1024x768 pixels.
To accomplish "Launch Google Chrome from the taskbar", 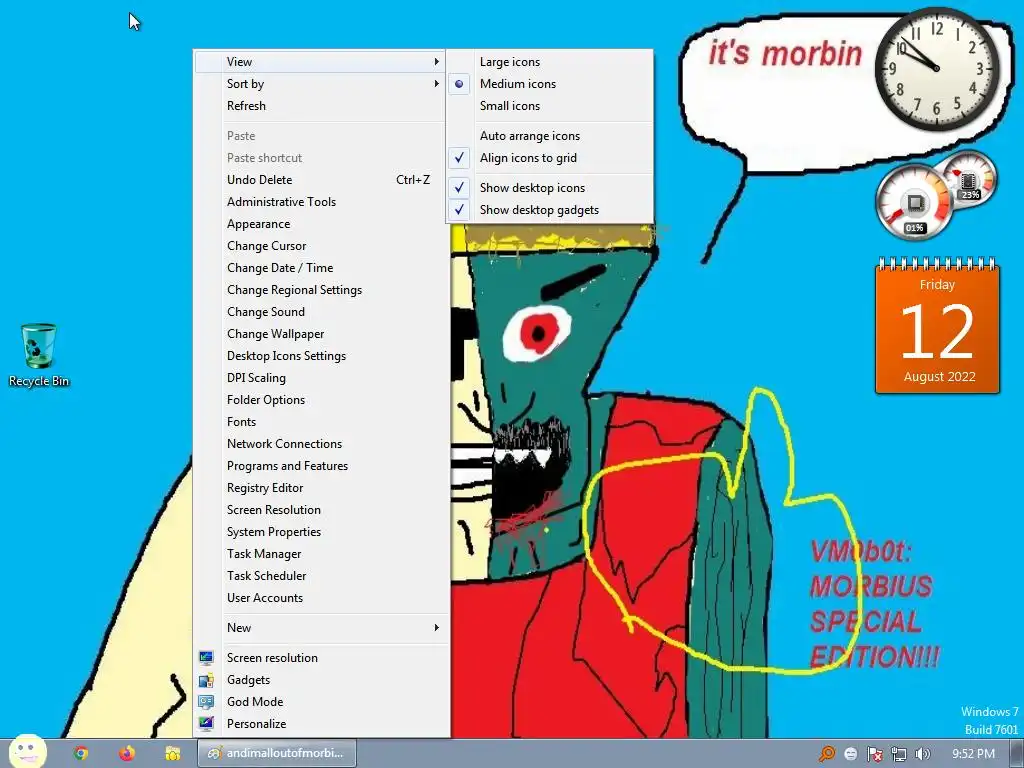I will (81, 753).
